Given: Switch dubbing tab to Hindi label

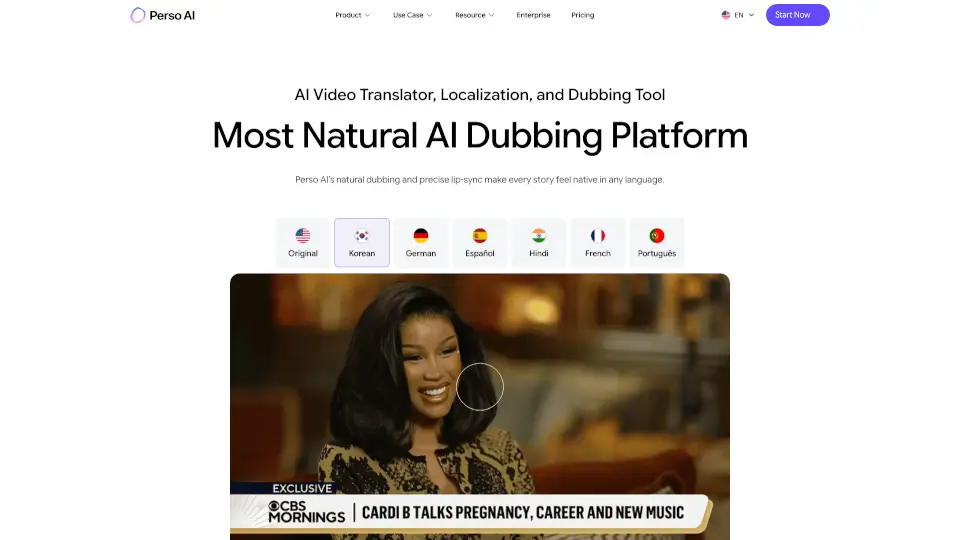Looking at the screenshot, I should 539,253.
